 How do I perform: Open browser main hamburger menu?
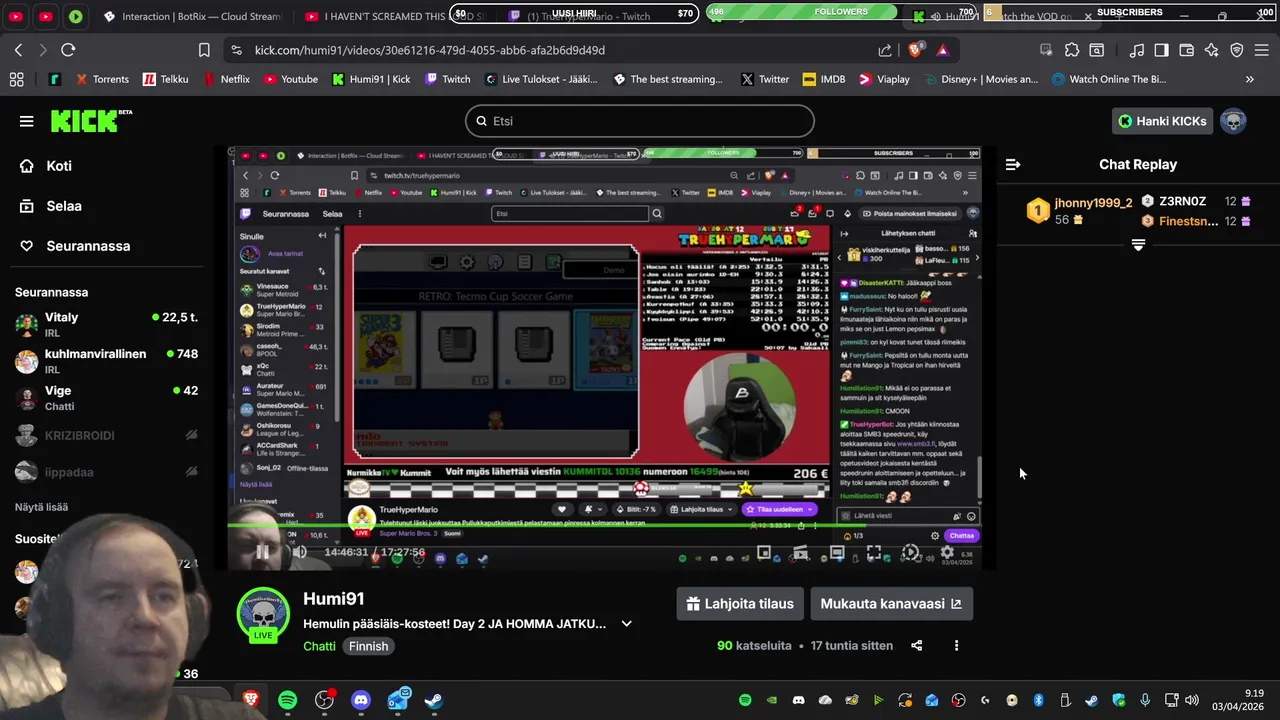(x=1262, y=50)
